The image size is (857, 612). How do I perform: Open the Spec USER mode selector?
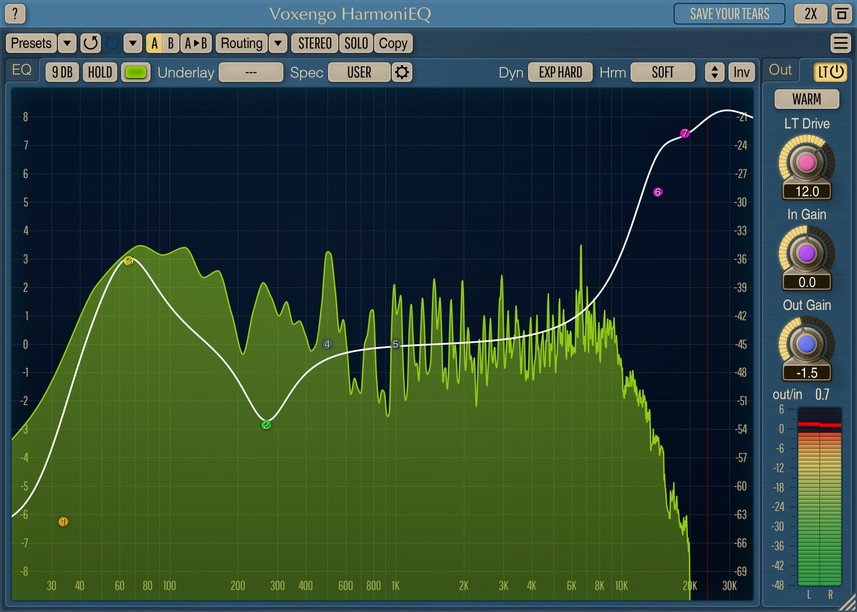tap(358, 72)
